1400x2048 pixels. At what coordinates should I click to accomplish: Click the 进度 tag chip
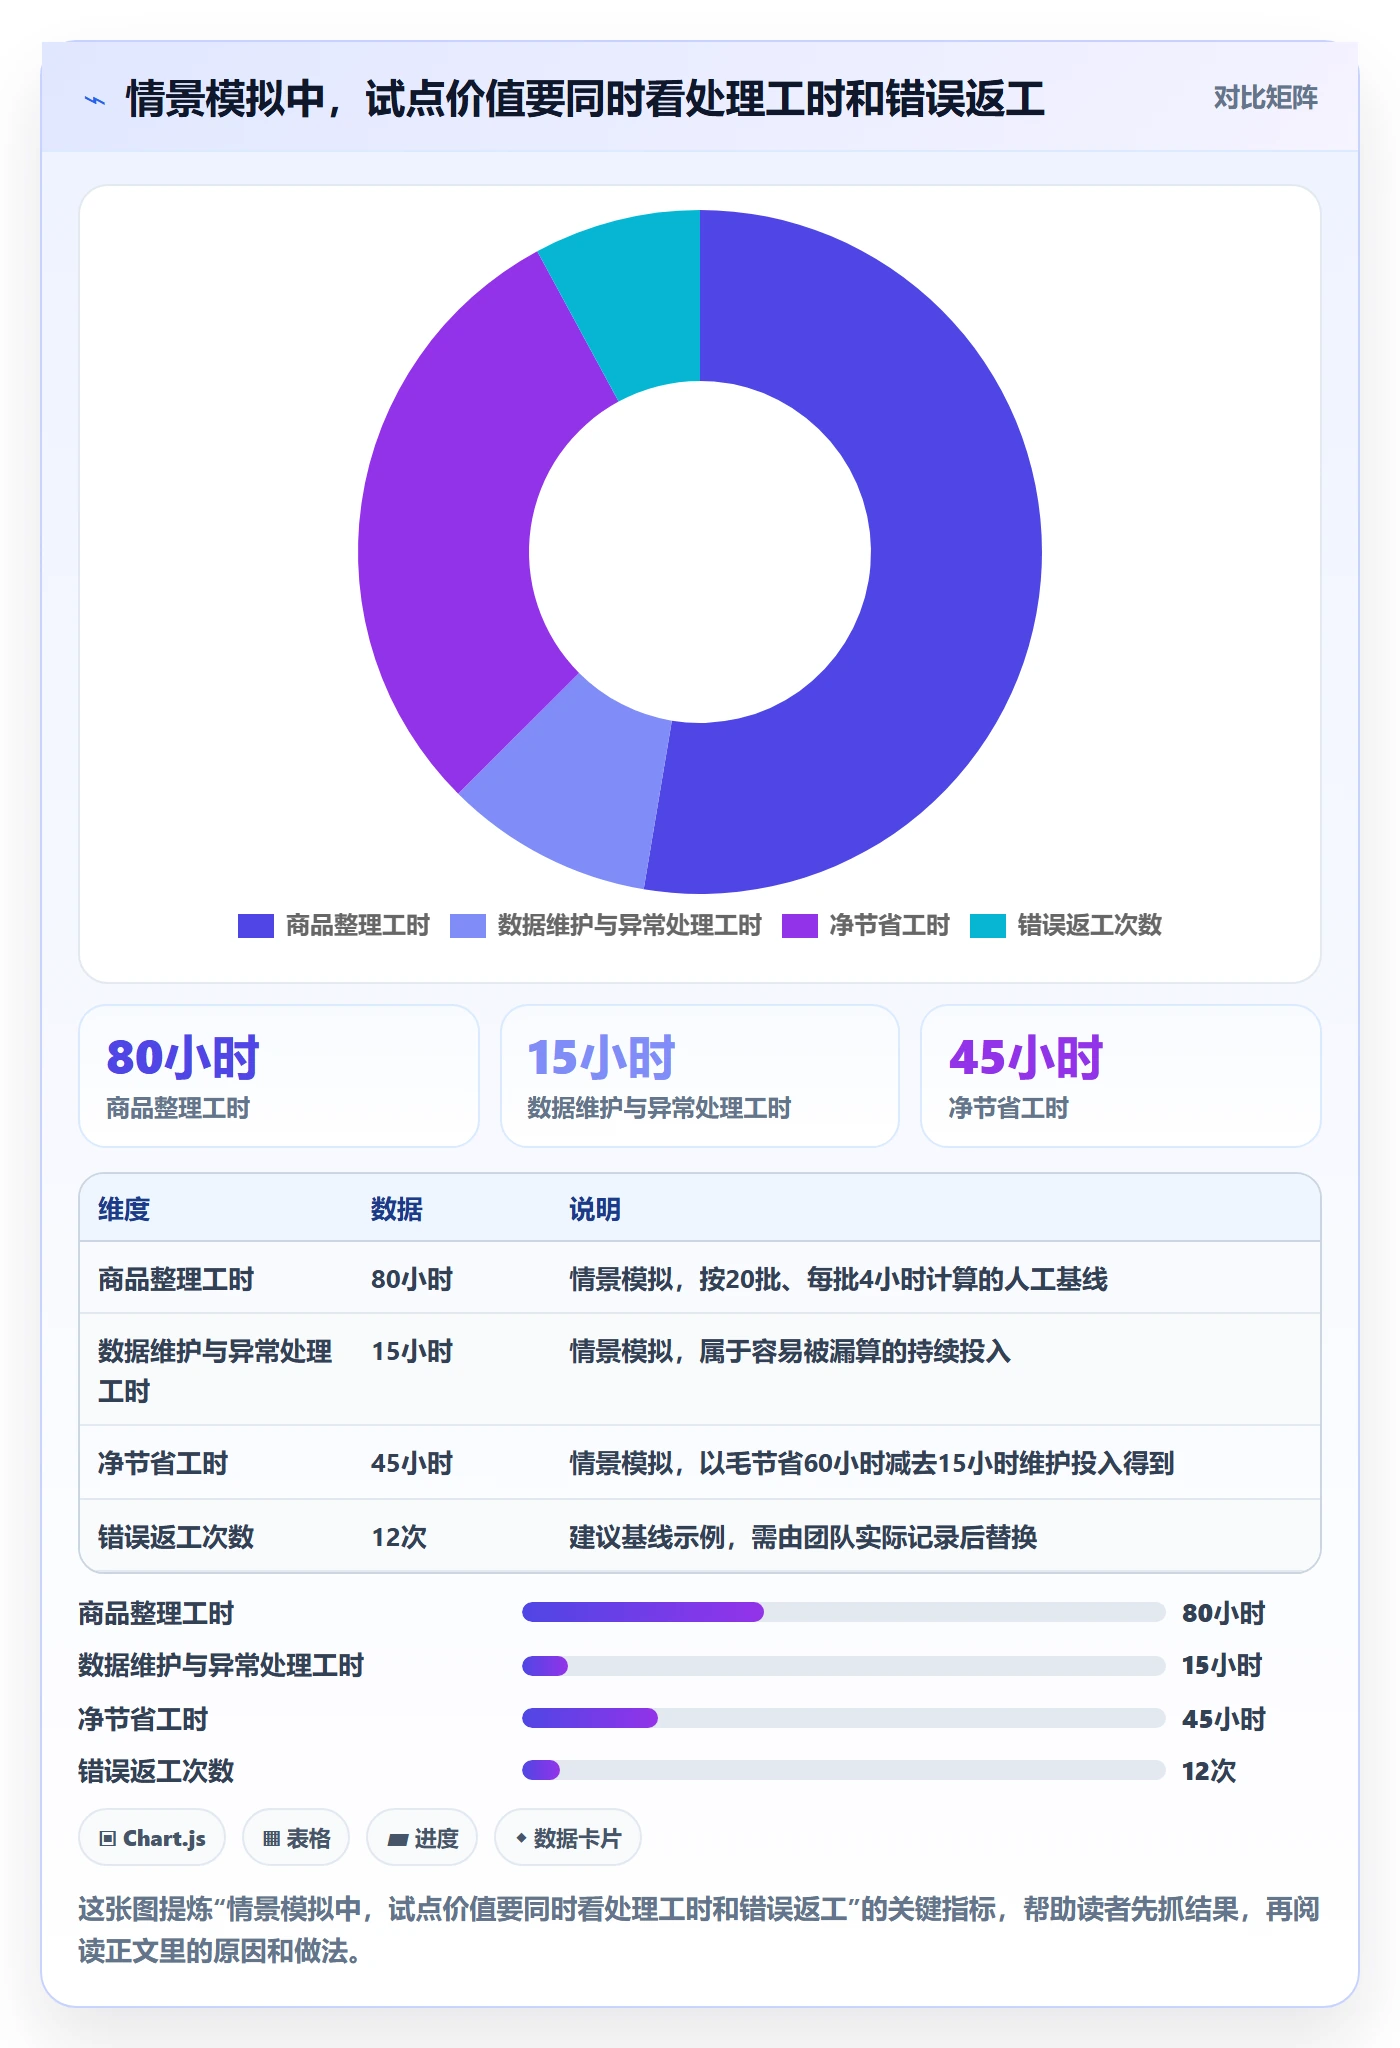pyautogui.click(x=422, y=1838)
